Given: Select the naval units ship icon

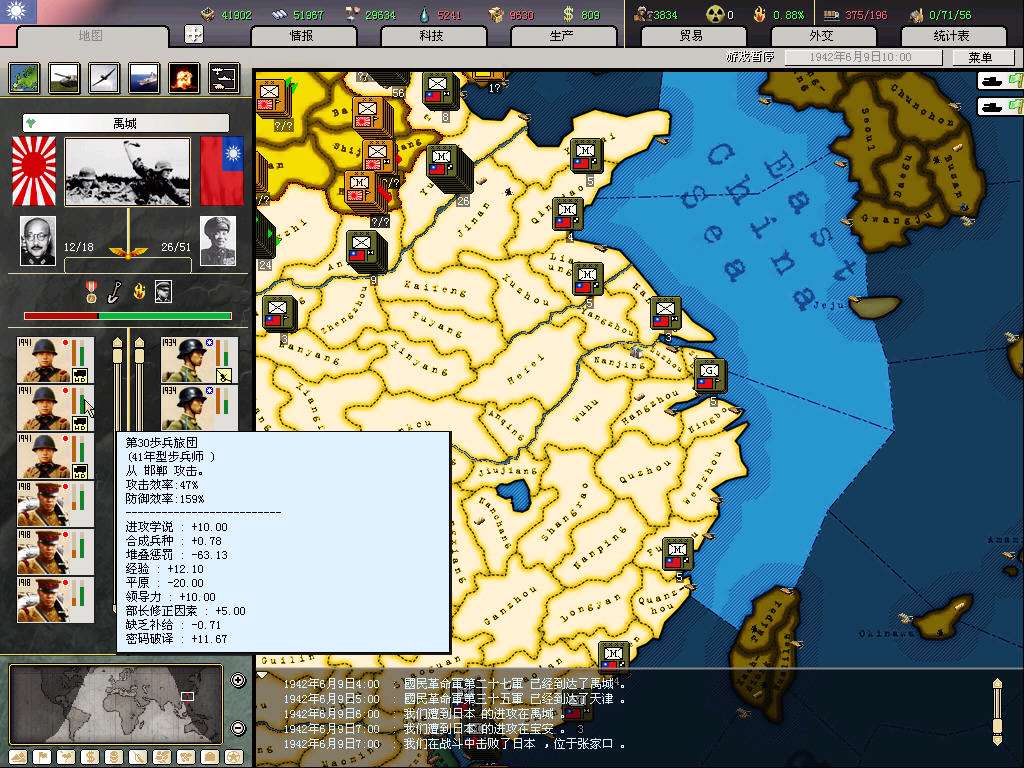Looking at the screenshot, I should [x=144, y=78].
